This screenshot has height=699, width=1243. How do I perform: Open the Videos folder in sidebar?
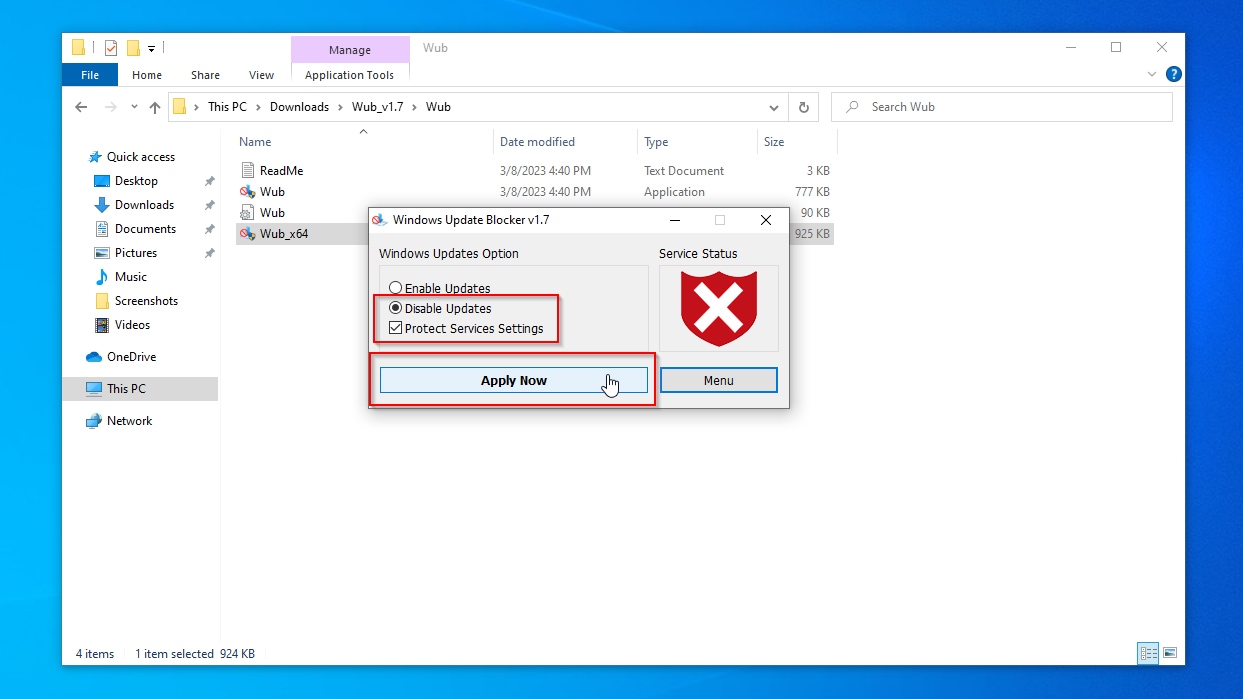pyautogui.click(x=132, y=325)
